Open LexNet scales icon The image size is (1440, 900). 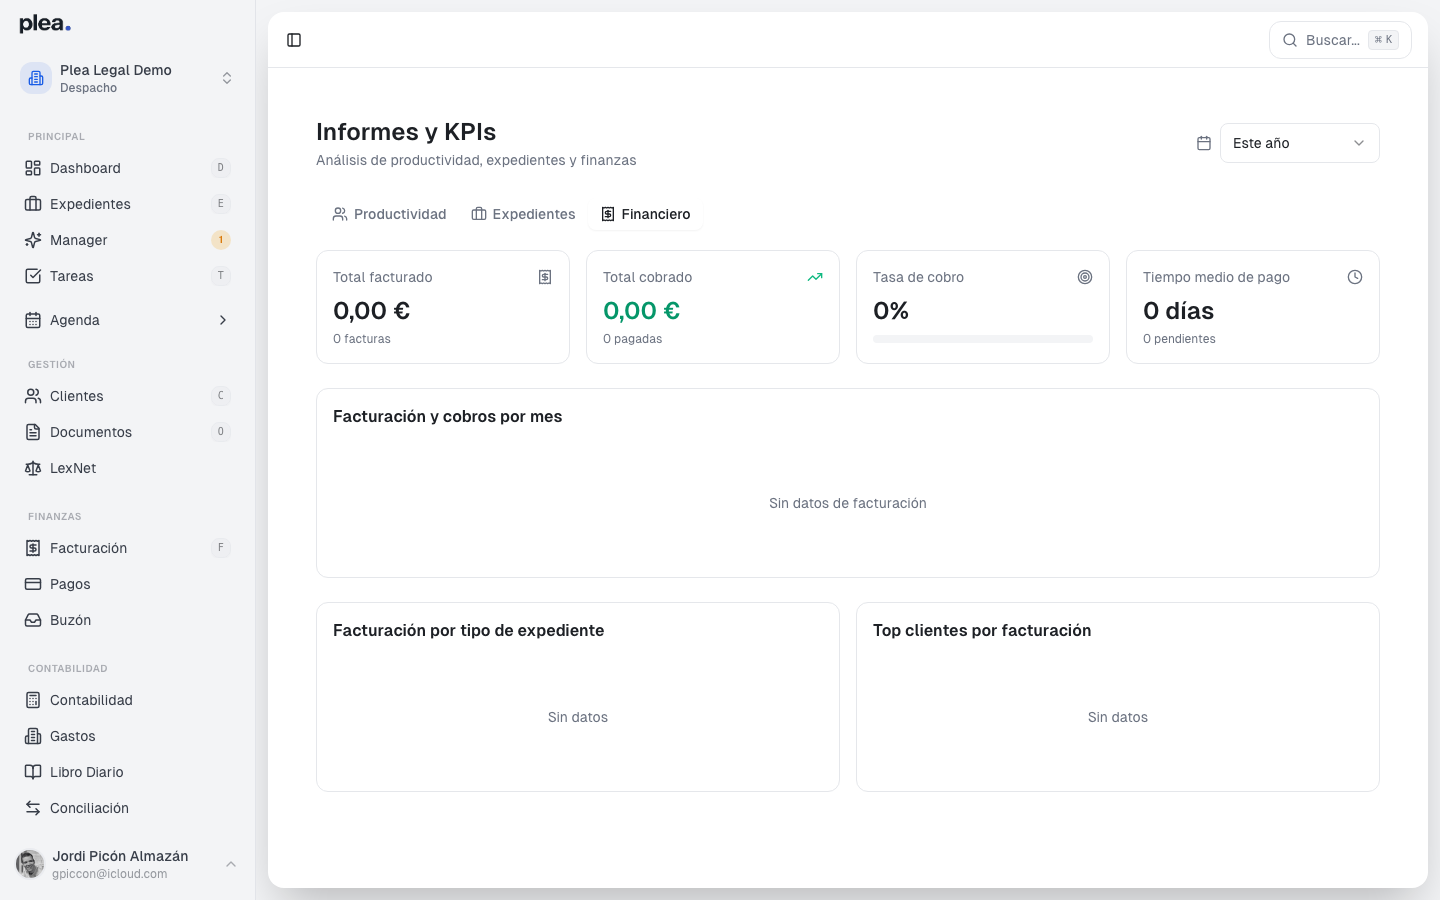(x=33, y=468)
